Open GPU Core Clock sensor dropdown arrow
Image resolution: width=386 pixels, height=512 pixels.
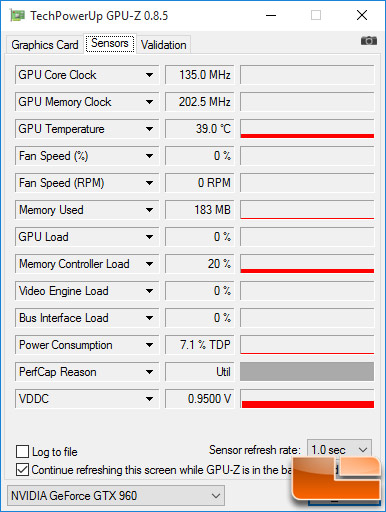click(x=149, y=75)
